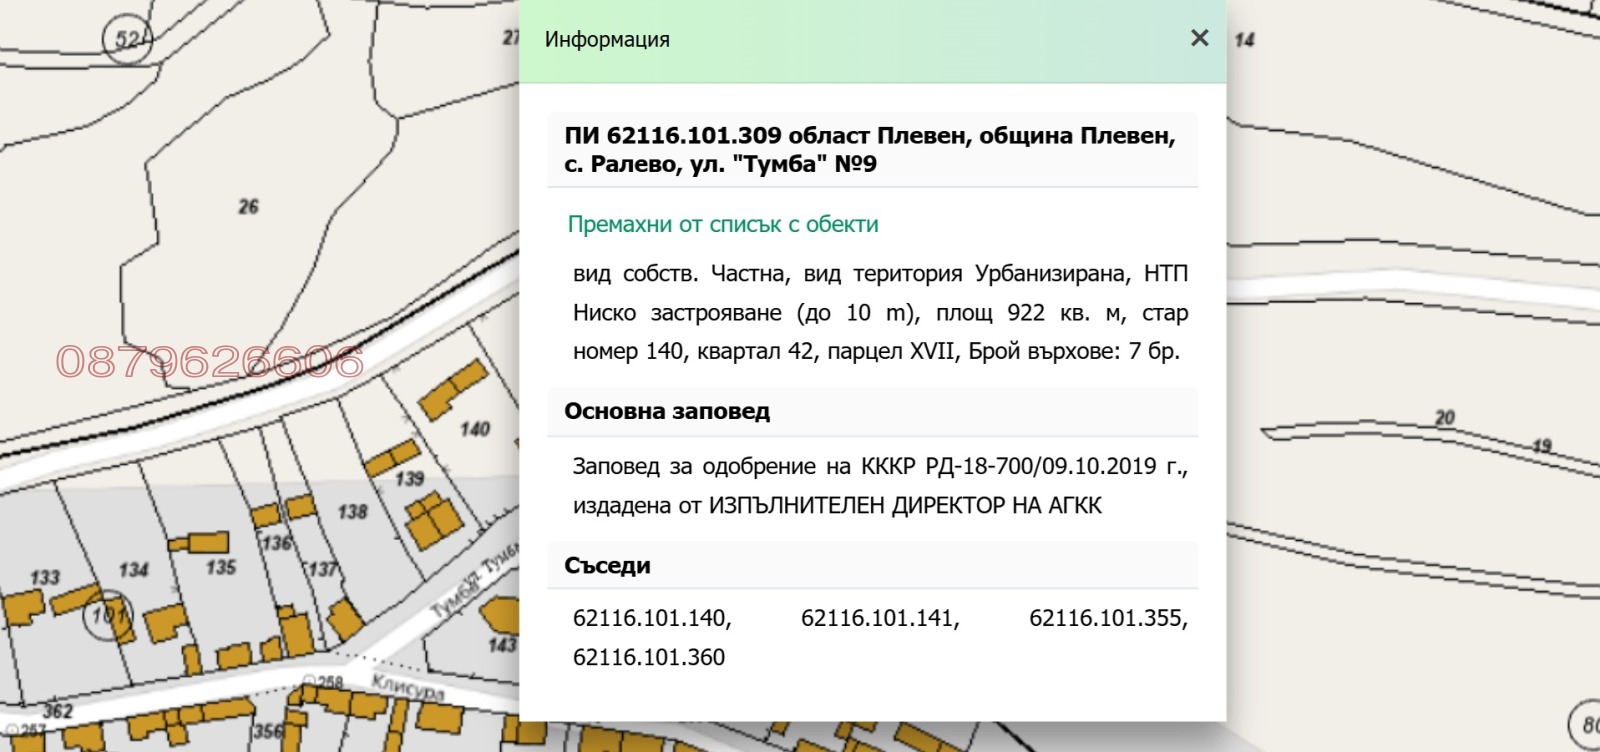Screen dimensions: 1600x752
Task: Click the Премахни от списък с обекти link
Action: coord(722,224)
